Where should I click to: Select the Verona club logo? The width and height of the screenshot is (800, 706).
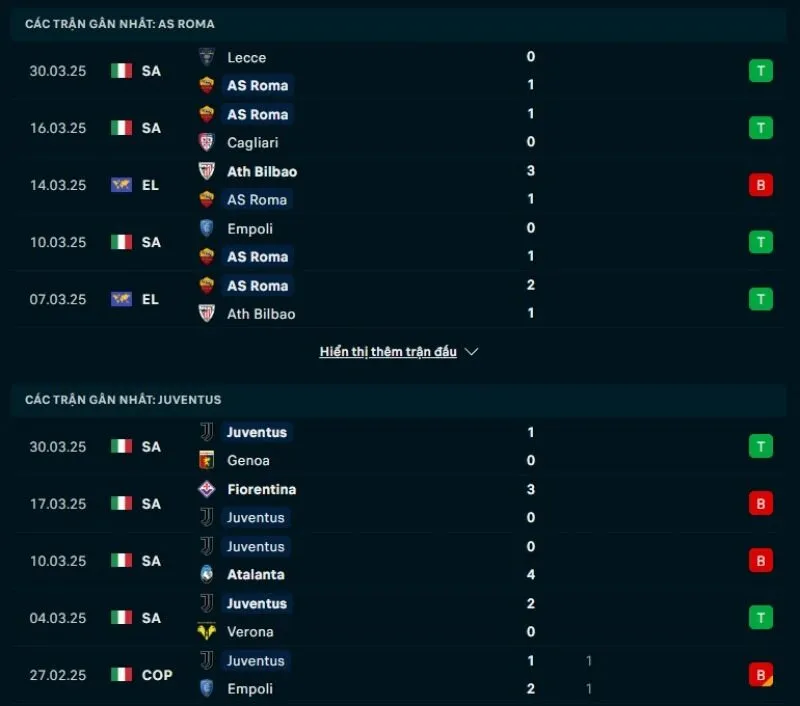(208, 631)
